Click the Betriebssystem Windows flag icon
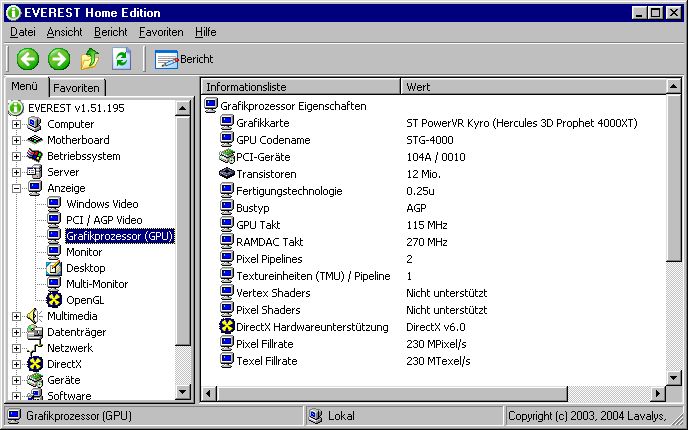688x430 pixels. [x=35, y=156]
